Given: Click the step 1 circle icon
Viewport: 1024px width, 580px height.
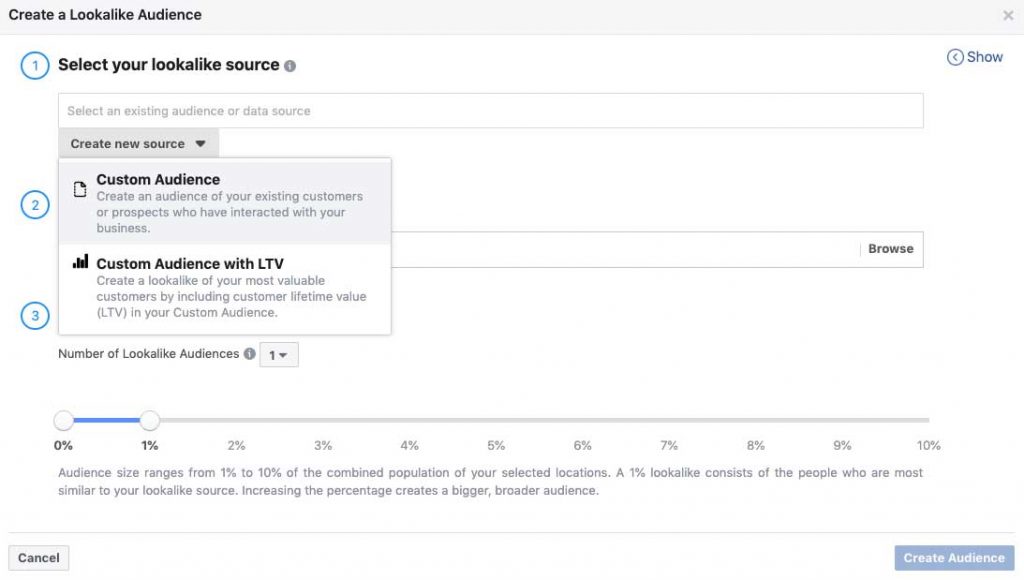Looking at the screenshot, I should (35, 67).
